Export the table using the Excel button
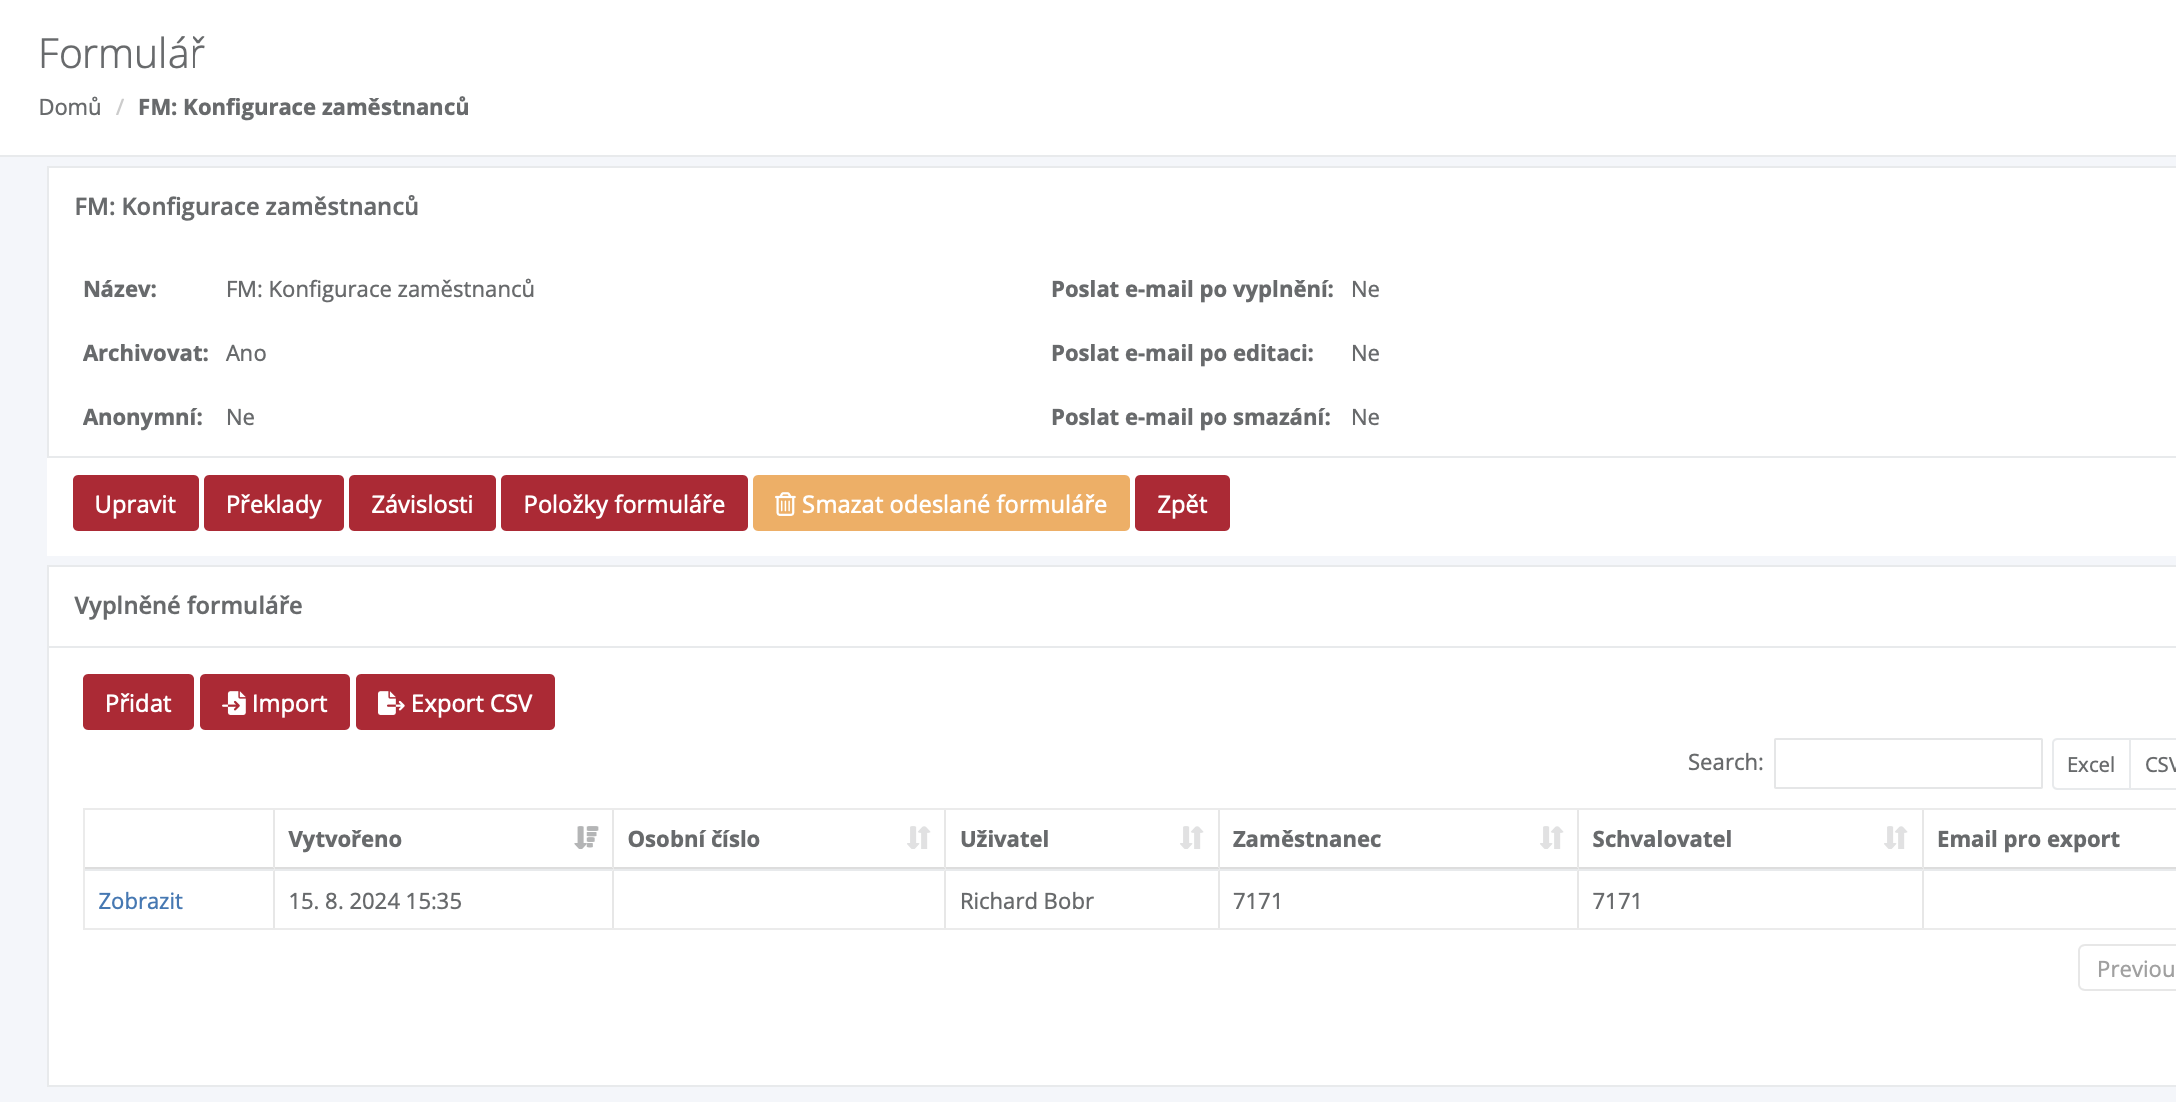The width and height of the screenshot is (2176, 1102). click(x=2090, y=764)
